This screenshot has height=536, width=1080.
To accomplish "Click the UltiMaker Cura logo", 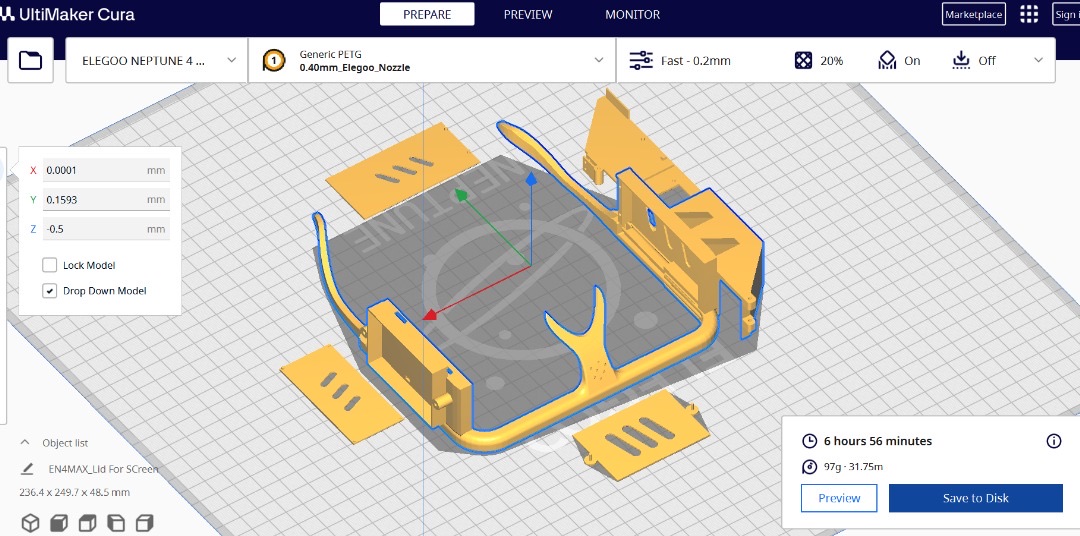I will tap(68, 14).
